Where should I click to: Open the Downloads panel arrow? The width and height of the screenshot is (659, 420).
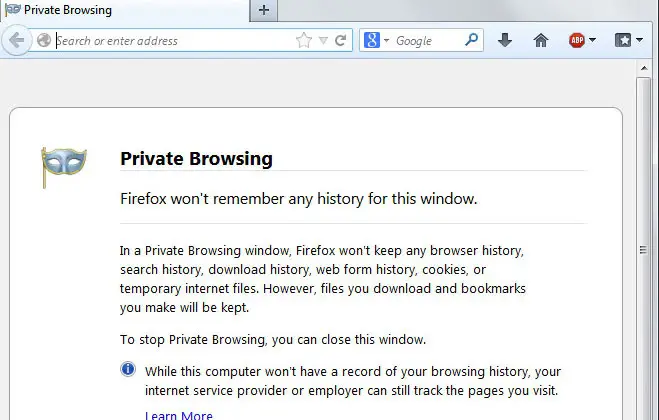coord(505,41)
